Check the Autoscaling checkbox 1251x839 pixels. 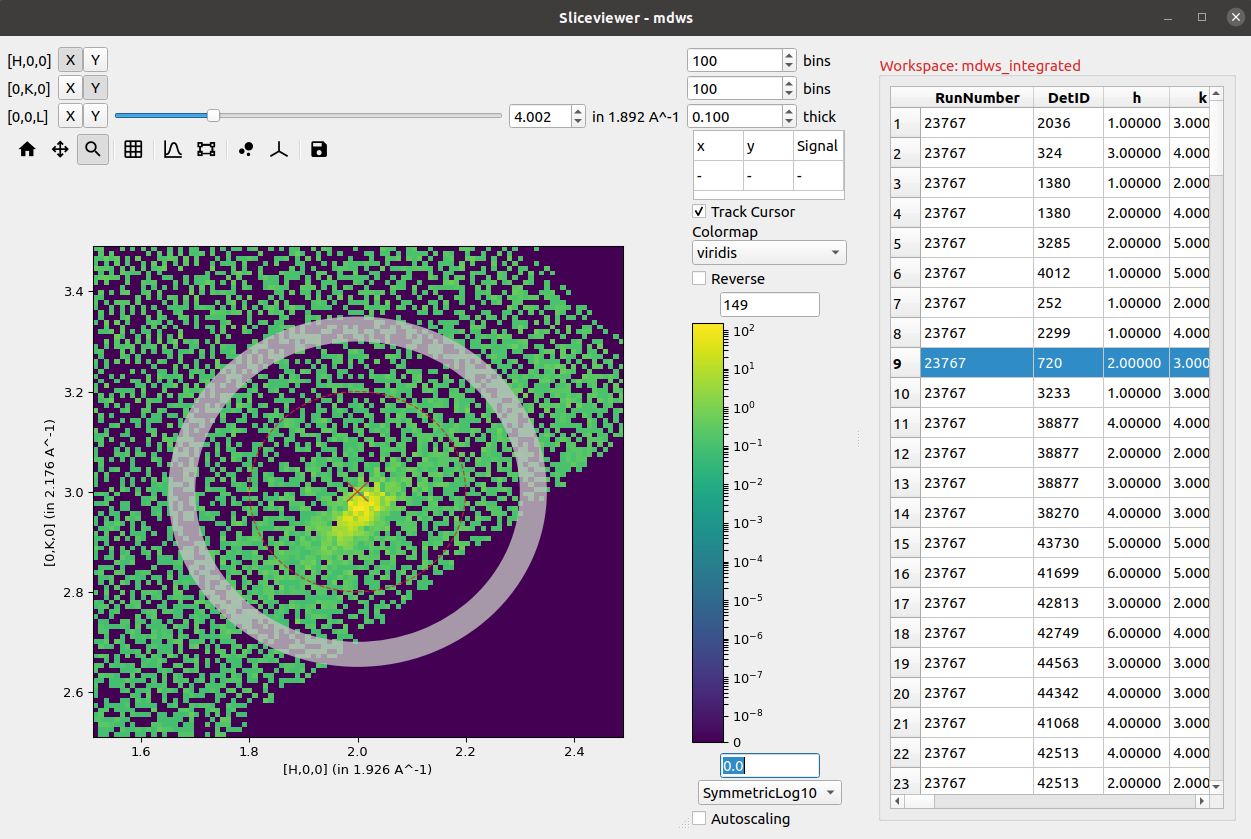(x=700, y=819)
